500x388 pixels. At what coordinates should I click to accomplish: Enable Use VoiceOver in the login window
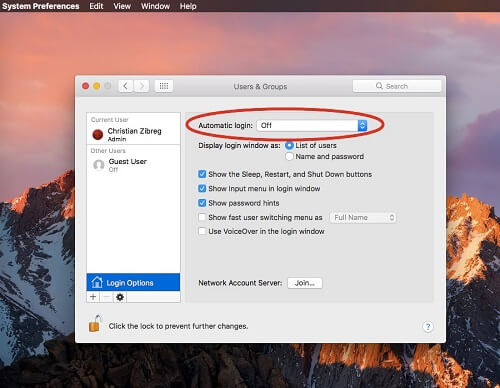click(x=202, y=231)
